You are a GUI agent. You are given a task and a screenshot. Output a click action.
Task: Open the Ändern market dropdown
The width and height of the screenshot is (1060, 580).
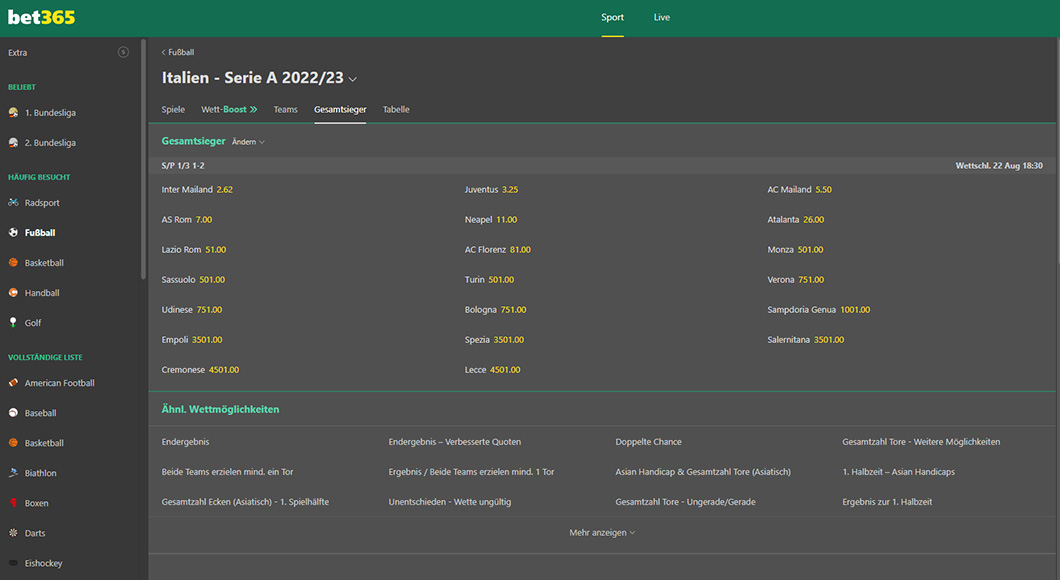coord(248,142)
